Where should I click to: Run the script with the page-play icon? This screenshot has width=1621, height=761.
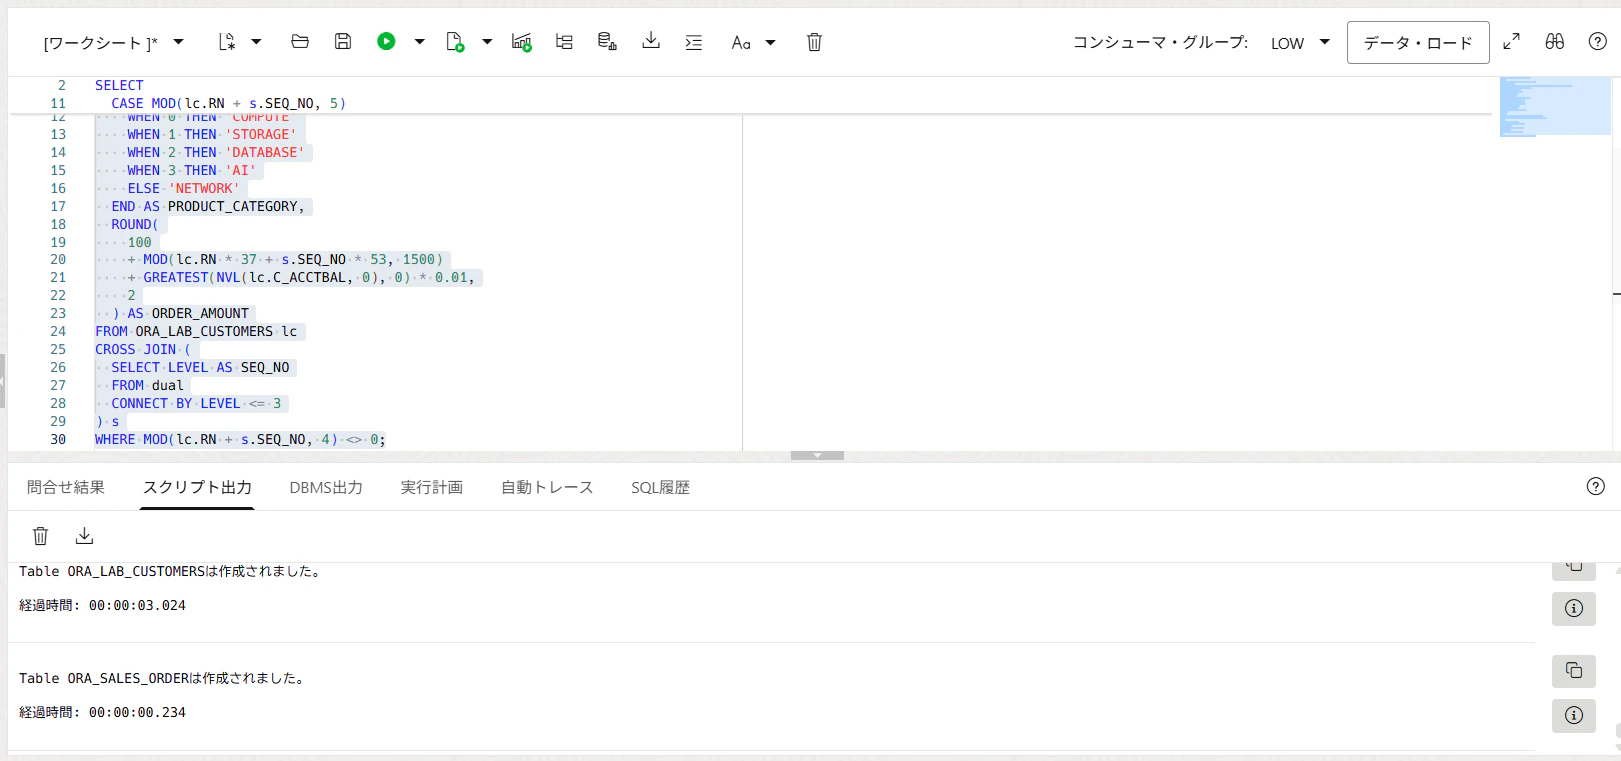[x=455, y=42]
